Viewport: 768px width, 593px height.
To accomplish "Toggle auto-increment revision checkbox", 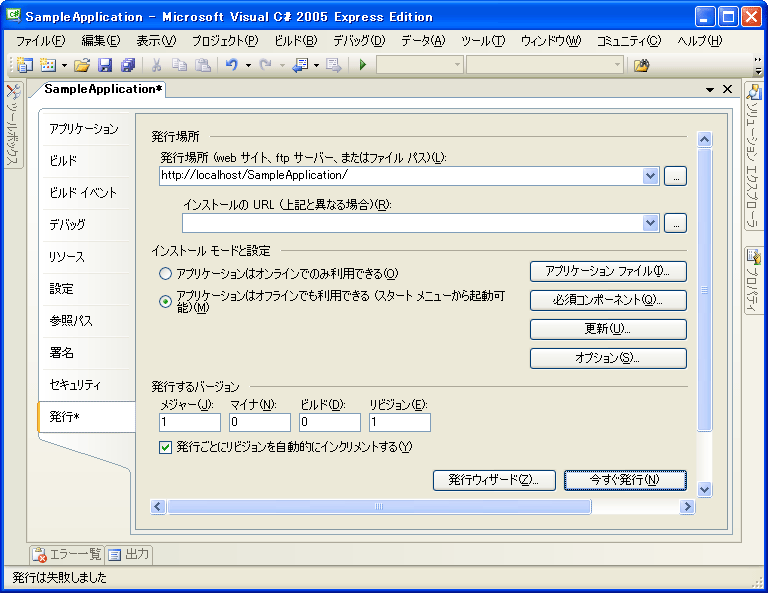I will (166, 447).
